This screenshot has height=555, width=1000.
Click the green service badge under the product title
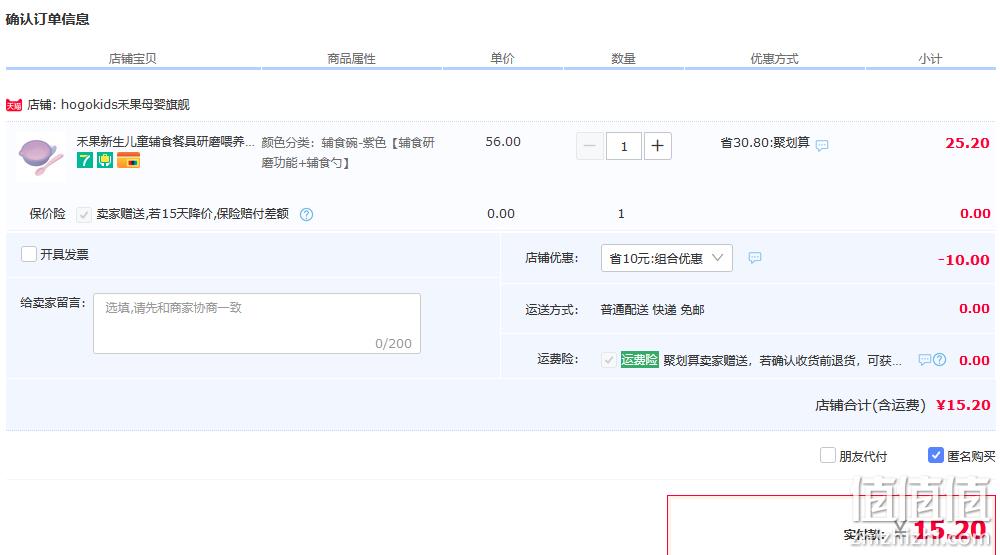coord(105,160)
